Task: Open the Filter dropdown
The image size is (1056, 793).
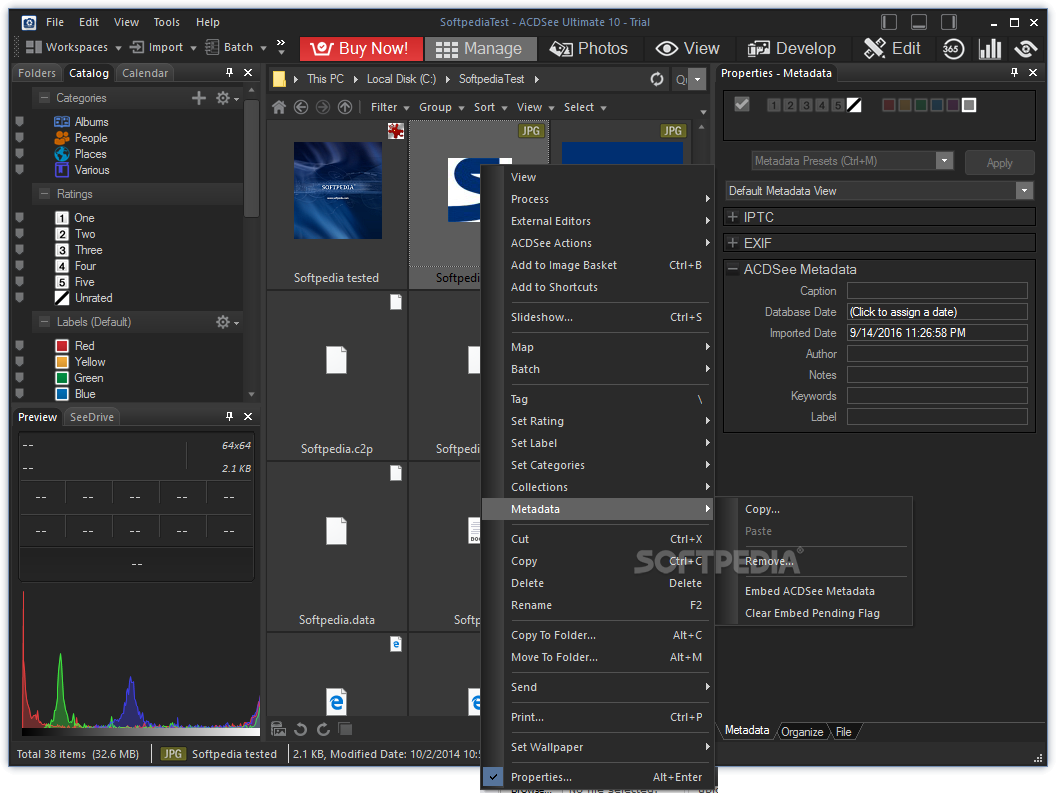Action: pos(390,107)
